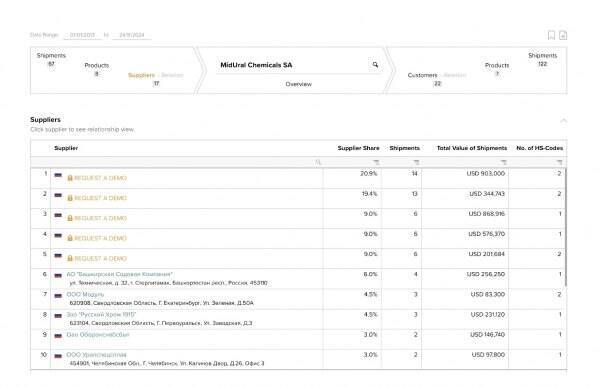Click the date range start field
600x387 pixels.
(82, 35)
